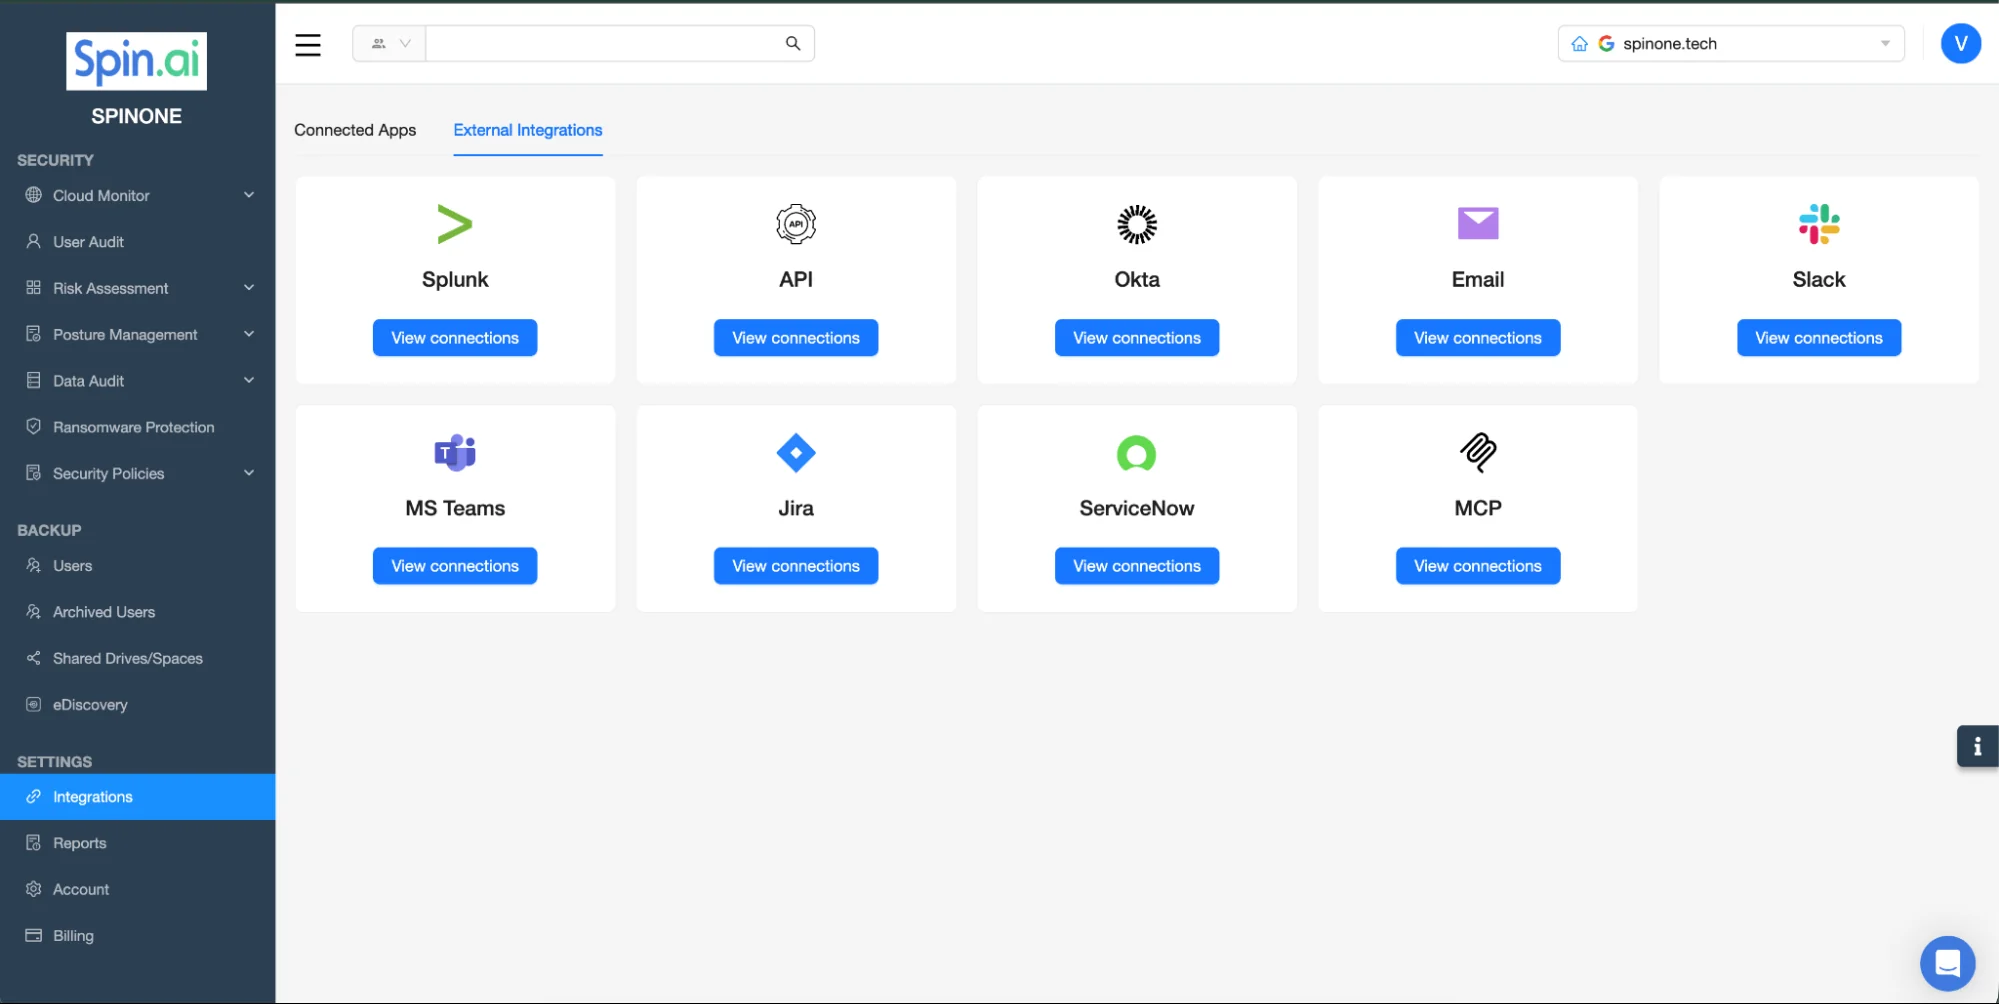
Task: Click into the top search field
Action: (x=605, y=43)
